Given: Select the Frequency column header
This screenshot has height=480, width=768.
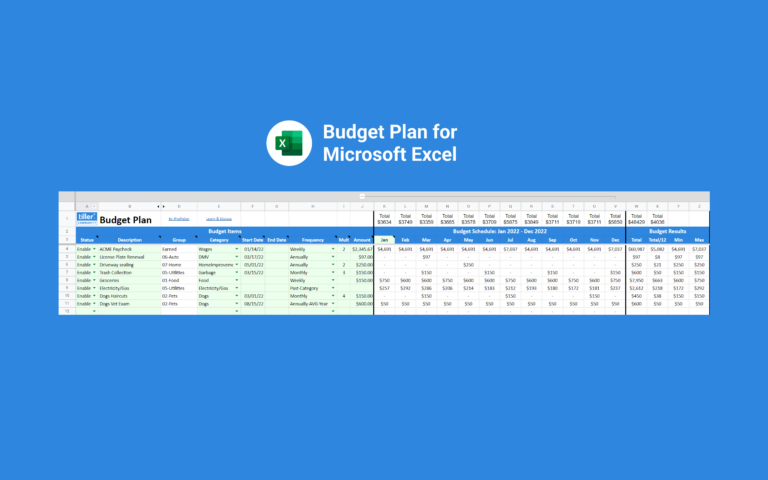Looking at the screenshot, I should [312, 240].
